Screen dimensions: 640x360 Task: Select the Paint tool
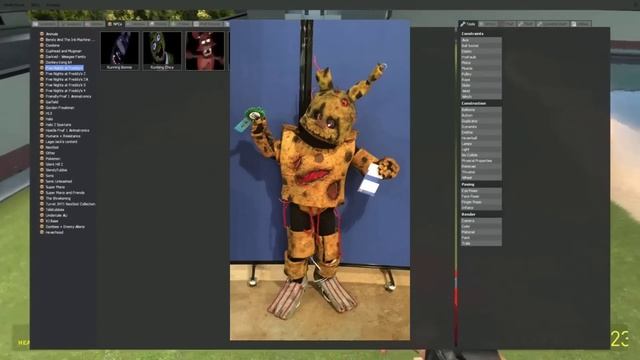pyautogui.click(x=481, y=238)
